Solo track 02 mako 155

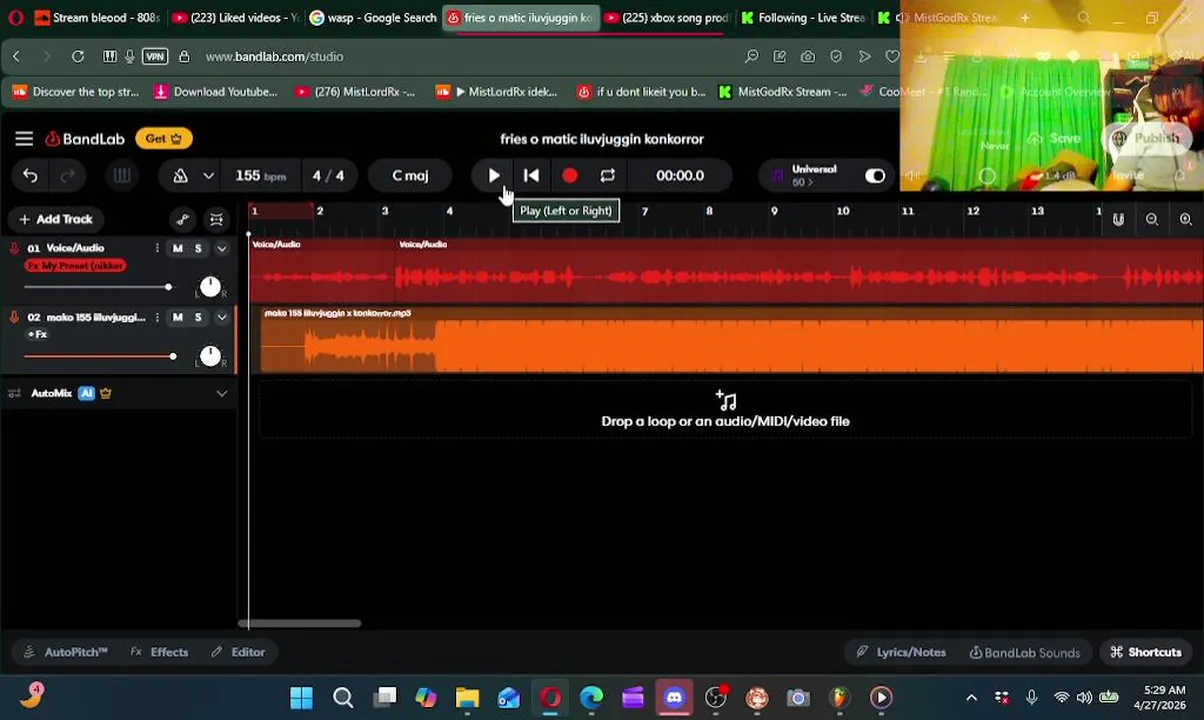[x=198, y=318]
